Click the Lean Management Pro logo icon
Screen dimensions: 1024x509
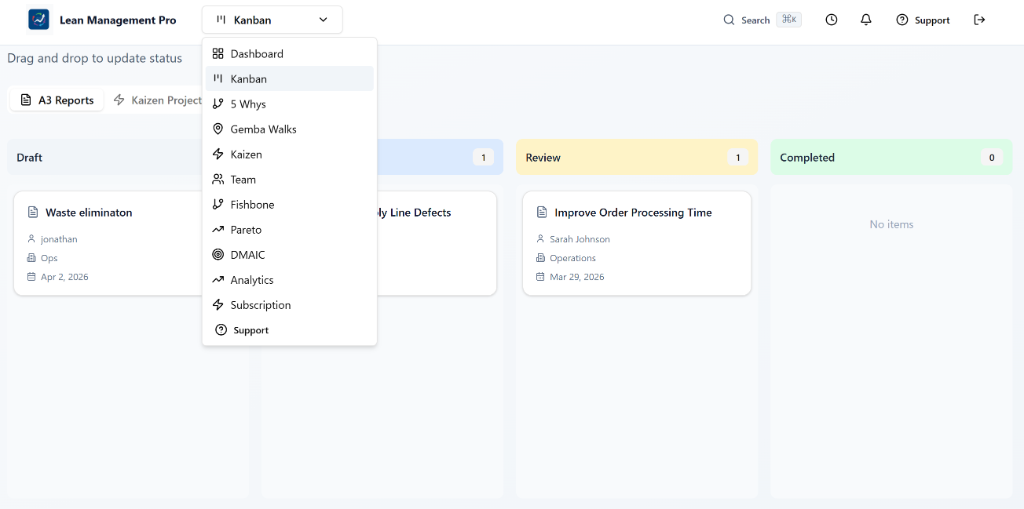[39, 20]
